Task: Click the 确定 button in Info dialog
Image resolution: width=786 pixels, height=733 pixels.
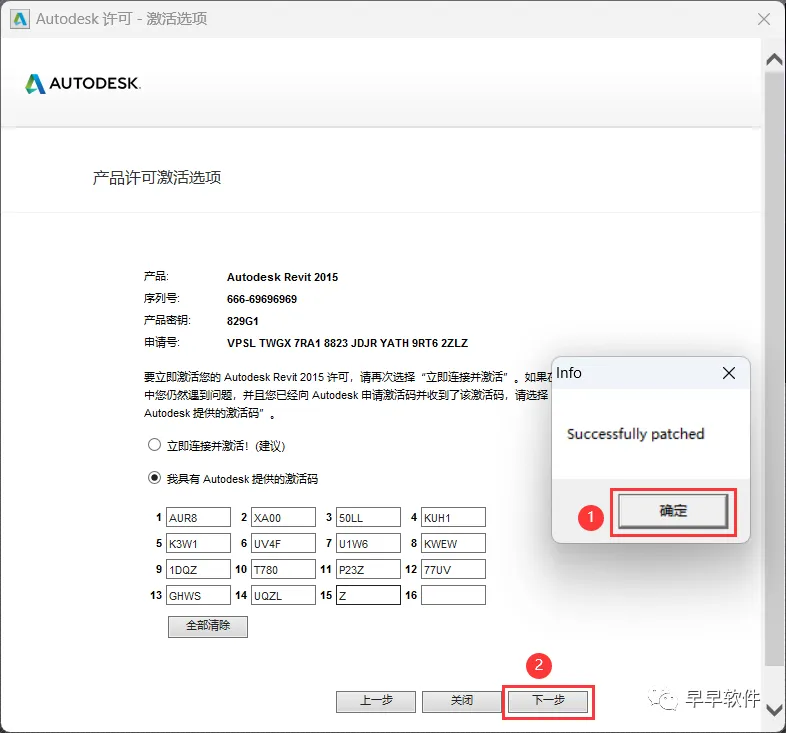Action: coord(673,511)
